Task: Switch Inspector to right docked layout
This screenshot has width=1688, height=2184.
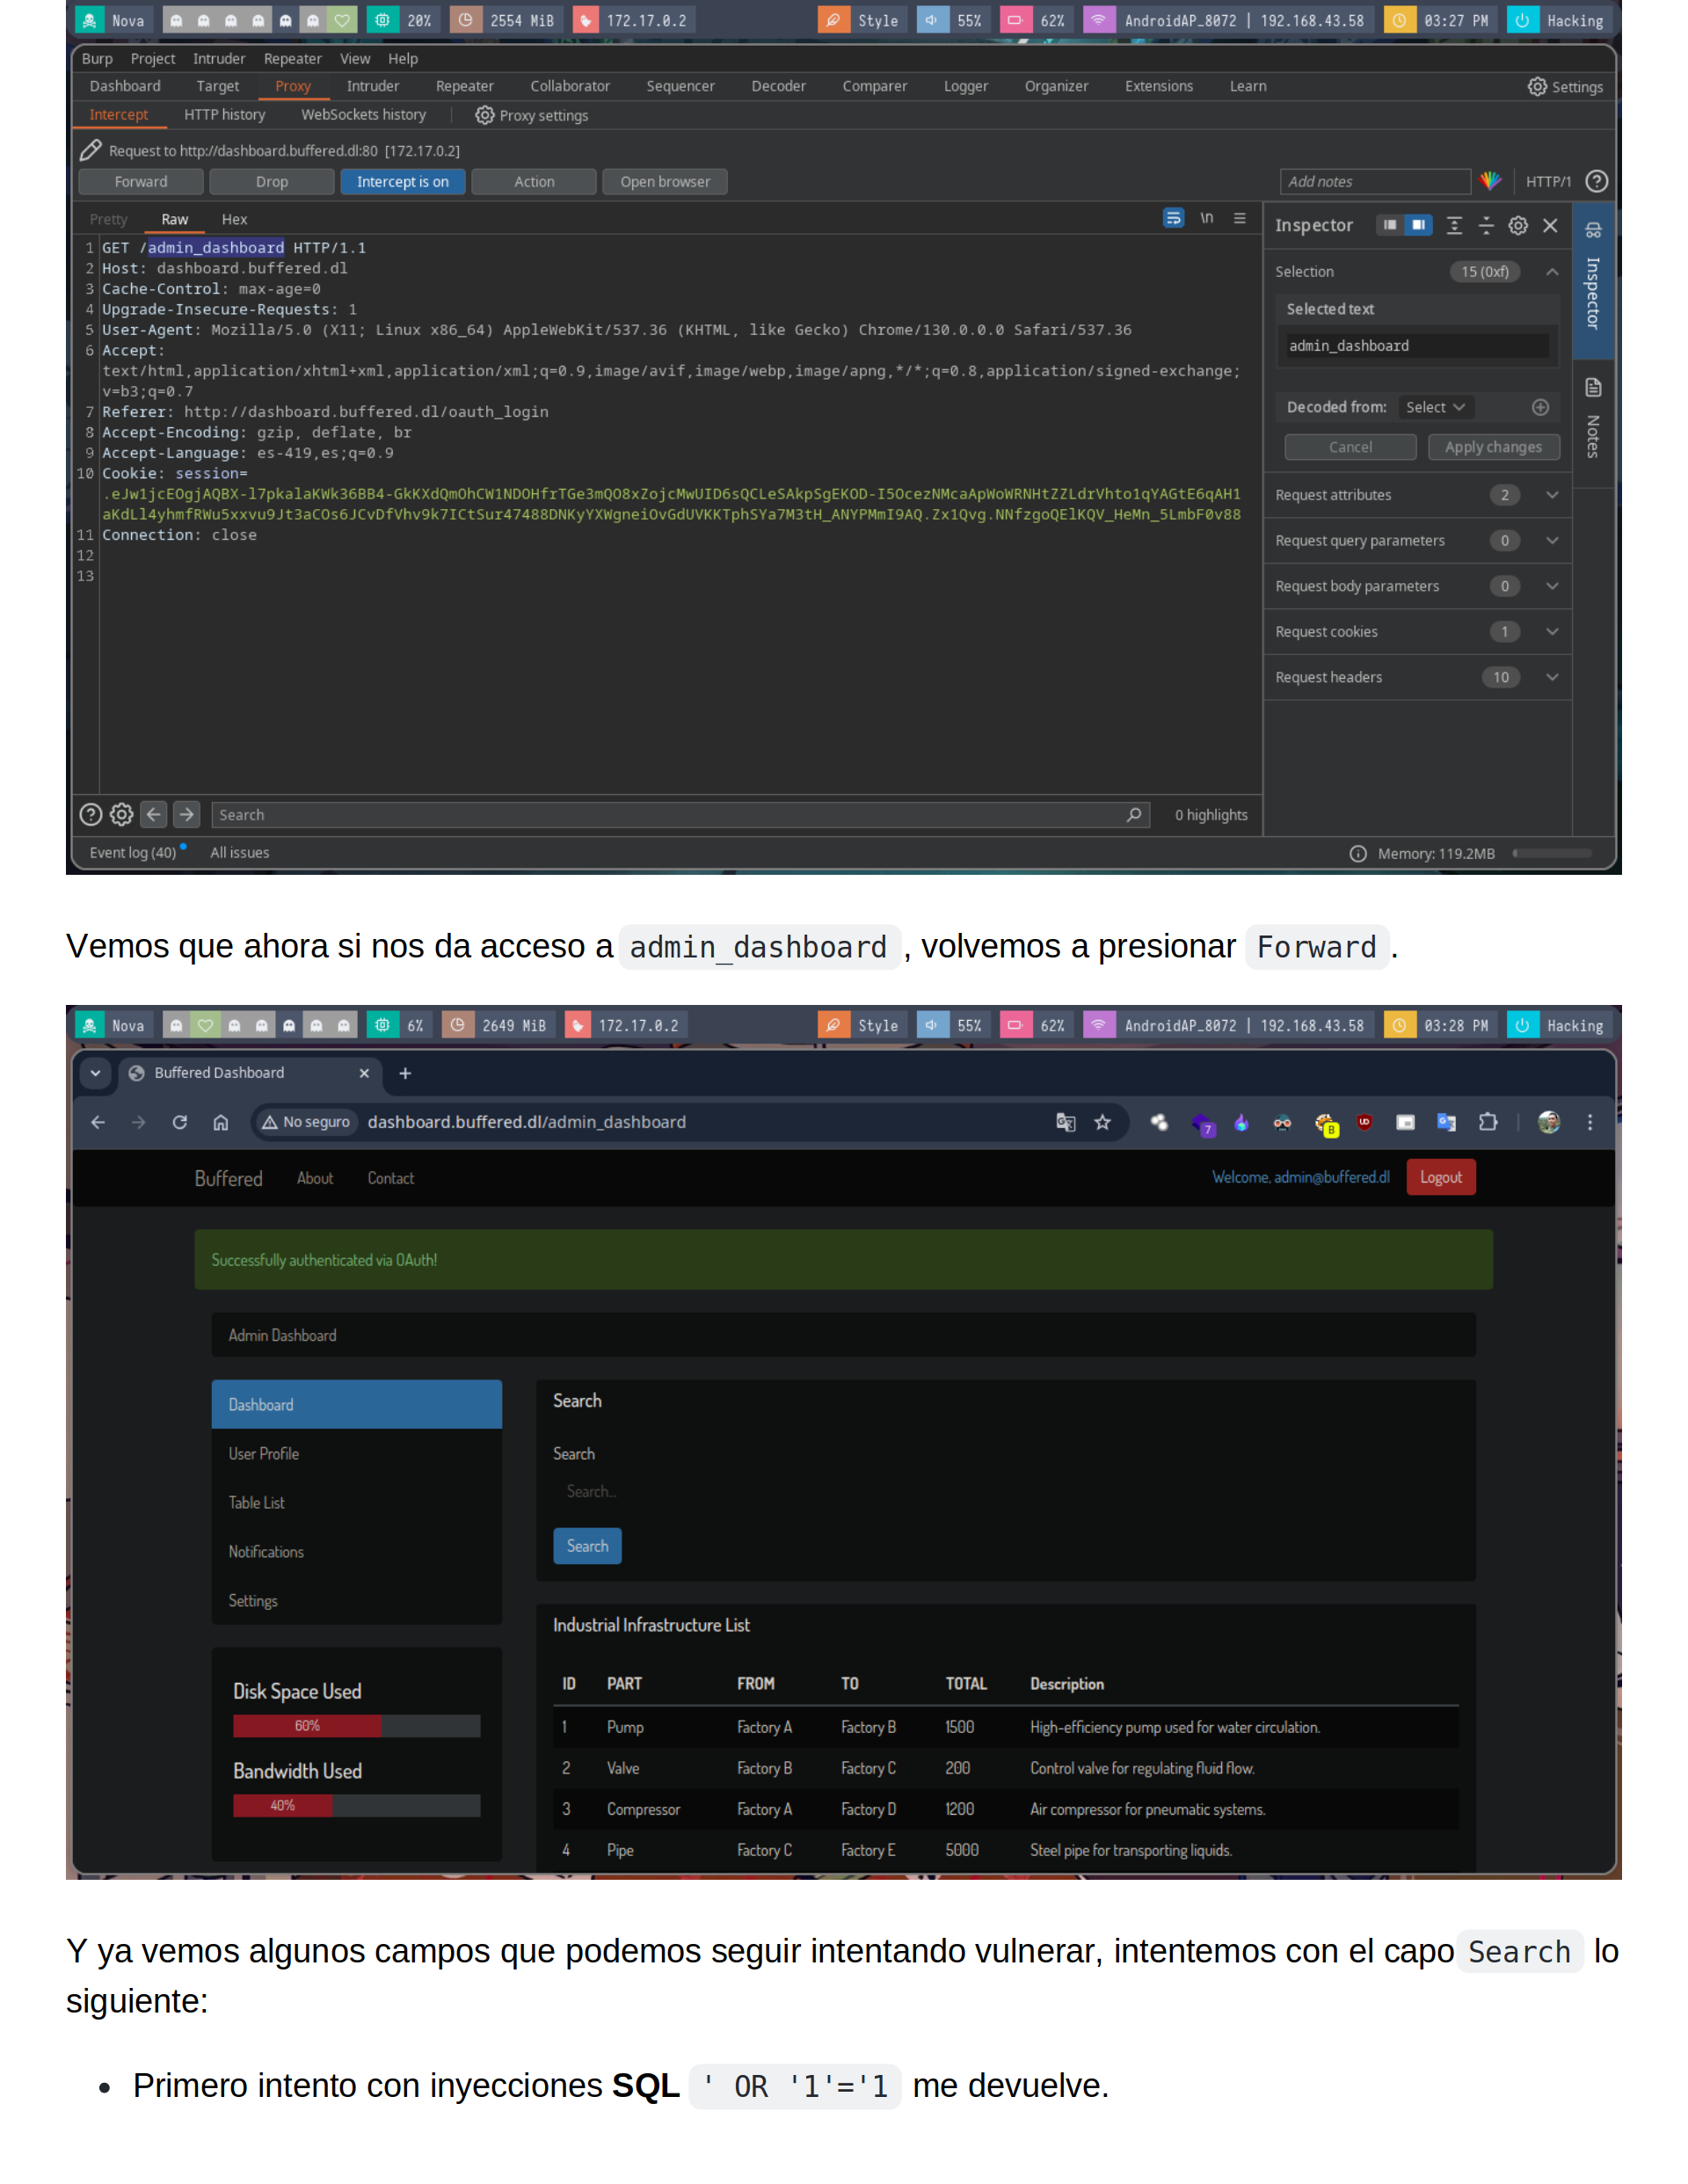Action: pos(1418,225)
